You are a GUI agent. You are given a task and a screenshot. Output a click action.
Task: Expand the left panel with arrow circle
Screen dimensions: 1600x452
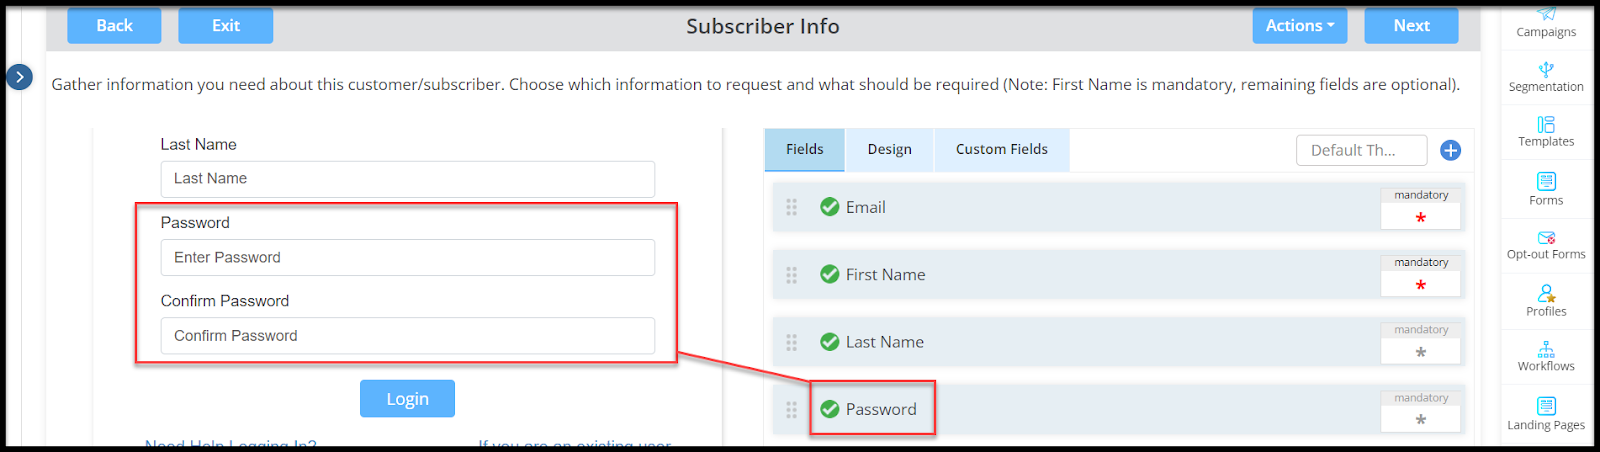coord(20,77)
